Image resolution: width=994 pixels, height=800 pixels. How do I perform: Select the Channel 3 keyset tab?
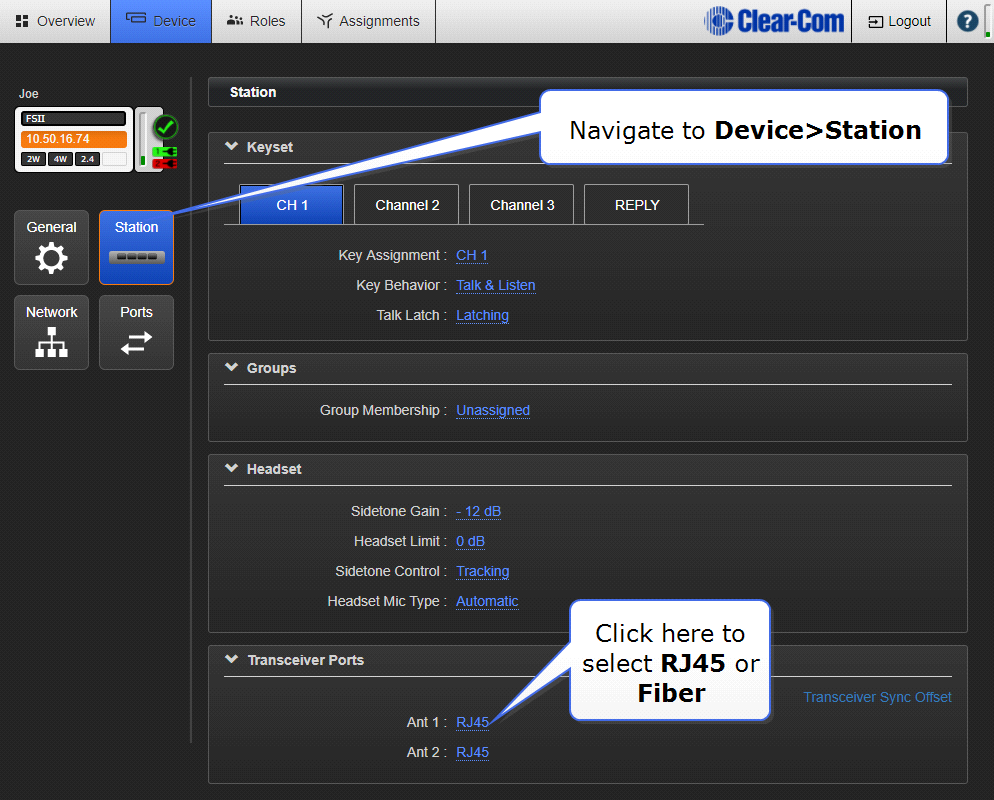522,205
